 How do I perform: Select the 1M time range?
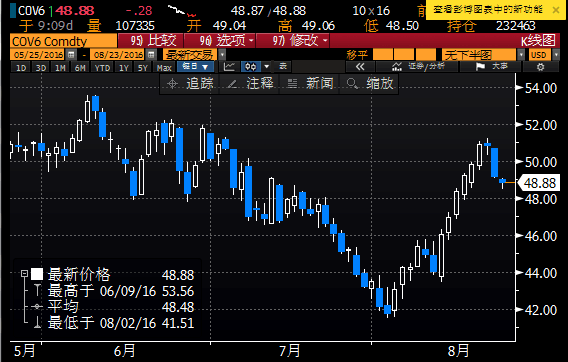click(x=60, y=67)
